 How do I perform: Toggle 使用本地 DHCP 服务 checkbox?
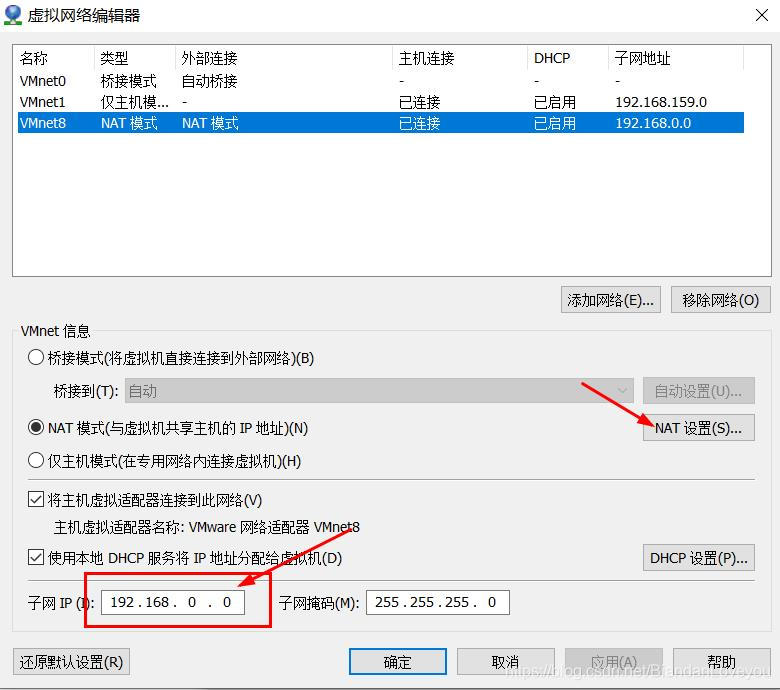pyautogui.click(x=36, y=557)
